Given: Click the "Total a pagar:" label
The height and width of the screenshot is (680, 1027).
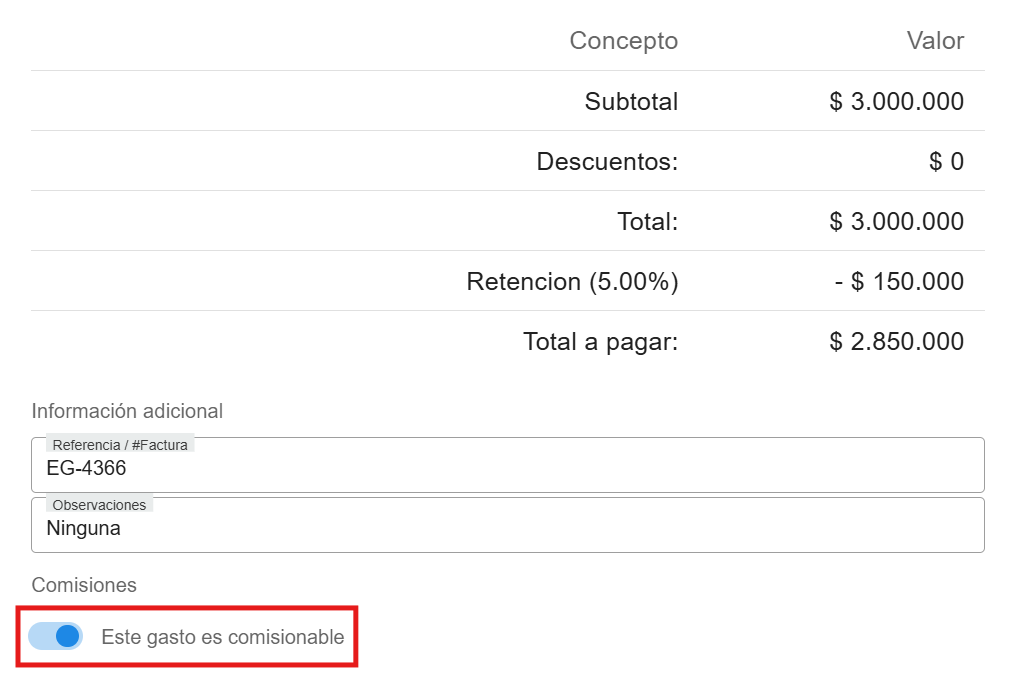Looking at the screenshot, I should pyautogui.click(x=600, y=341).
